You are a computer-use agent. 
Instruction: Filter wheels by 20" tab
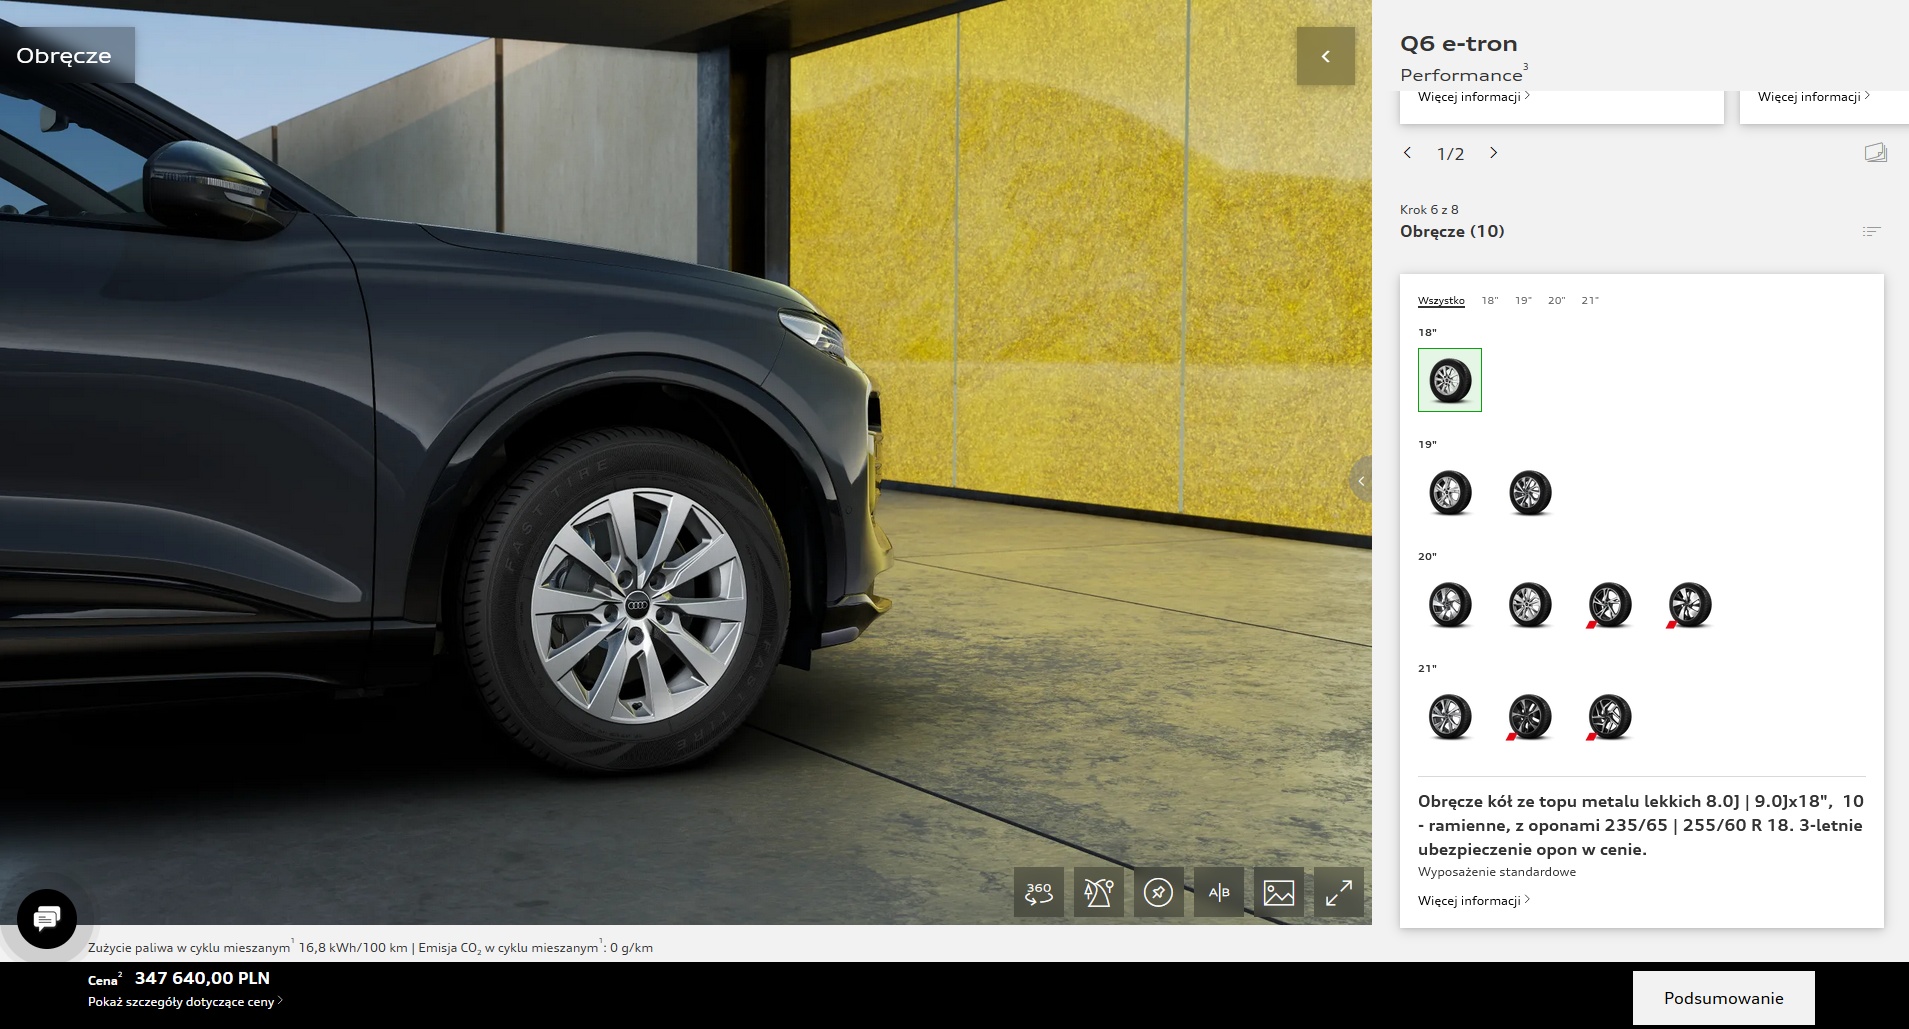pyautogui.click(x=1556, y=300)
